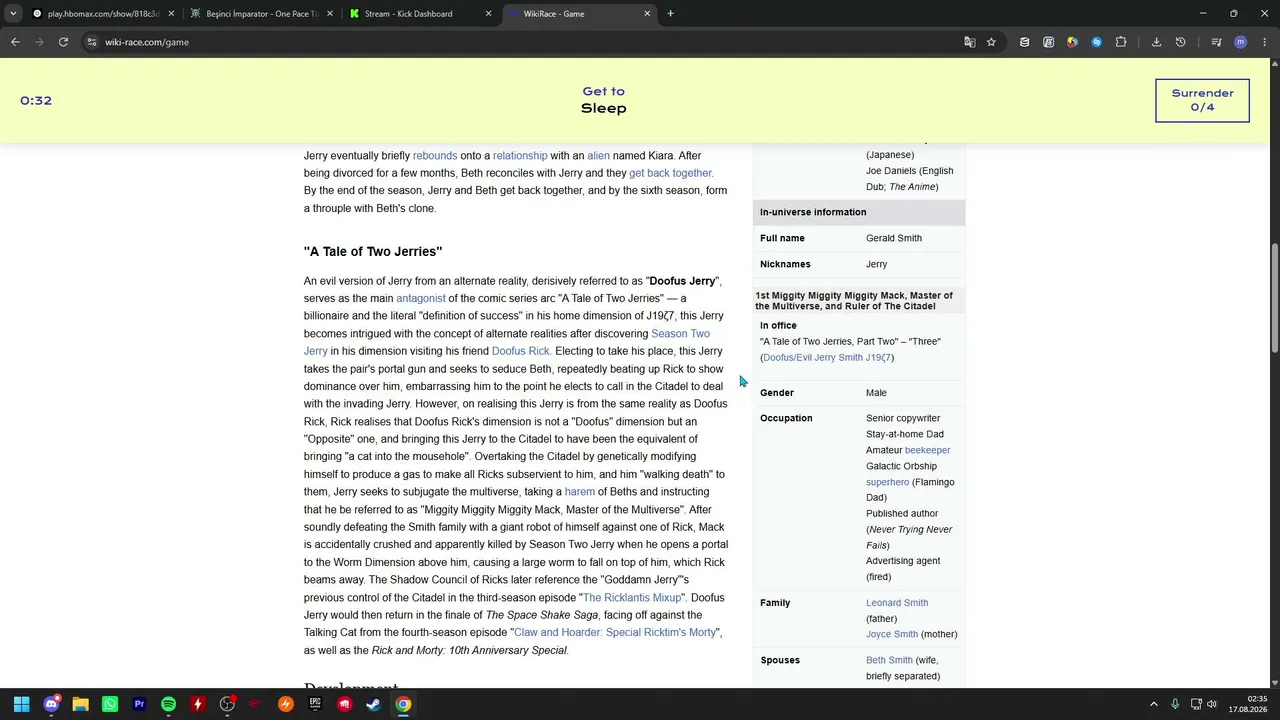Open the translate page icon
Viewport: 1280px width, 720px height.
tap(969, 42)
